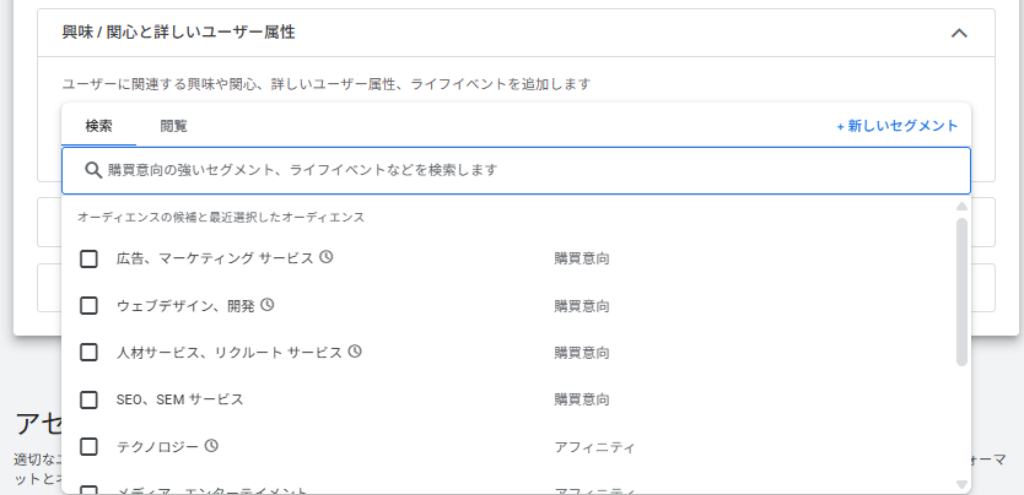Click clock icon beside テクノロジー
1024x495 pixels.
pyautogui.click(x=211, y=445)
